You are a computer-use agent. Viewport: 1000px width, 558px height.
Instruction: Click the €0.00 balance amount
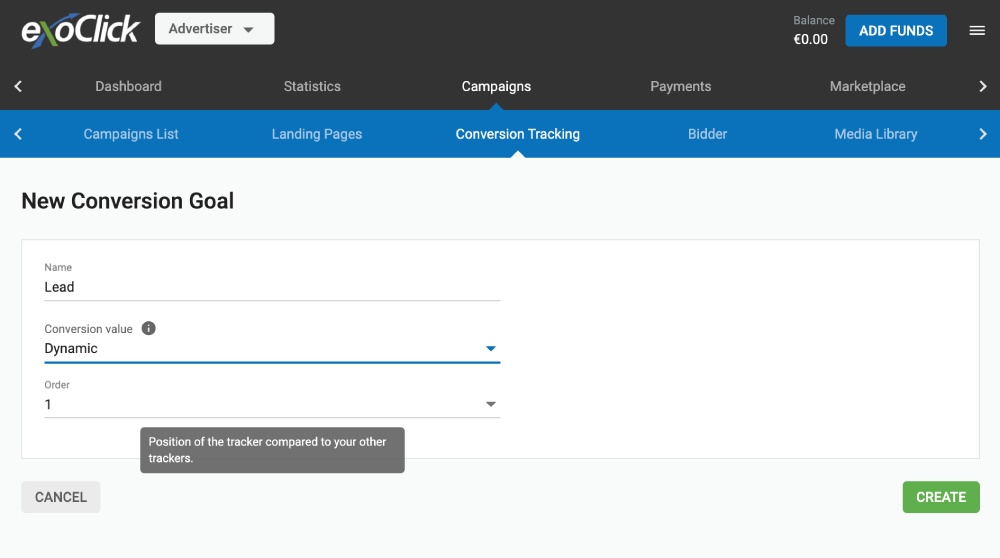[810, 39]
